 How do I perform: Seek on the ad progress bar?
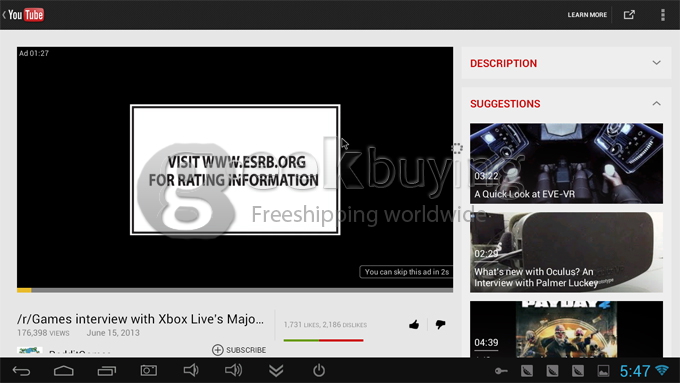point(235,290)
